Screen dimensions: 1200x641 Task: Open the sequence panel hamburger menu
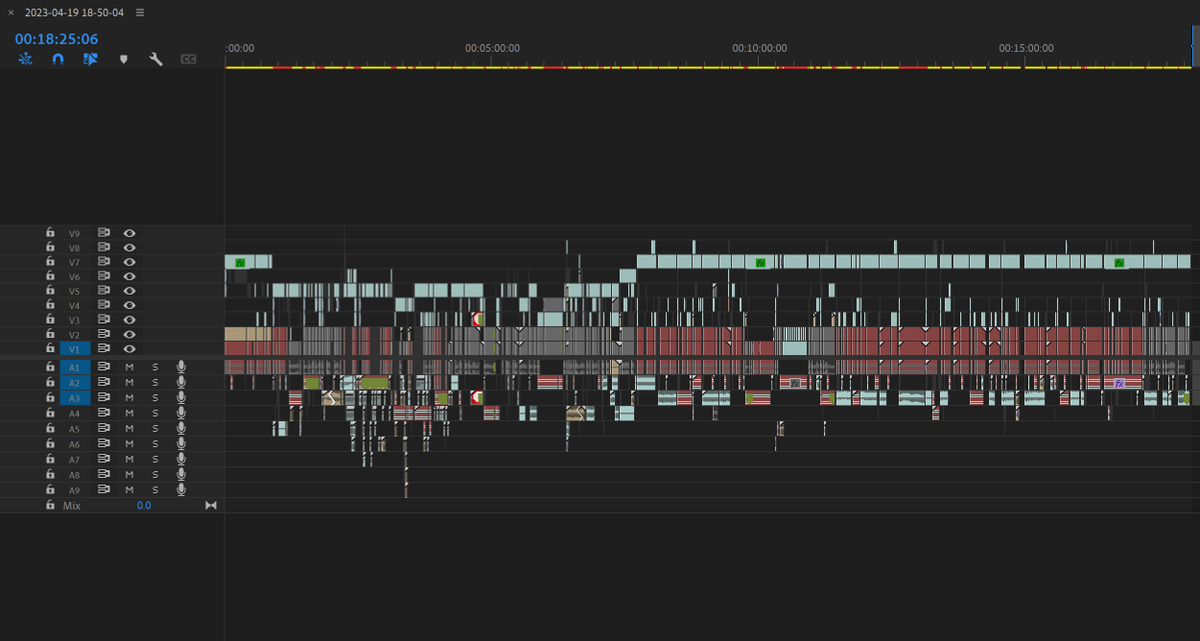tap(140, 13)
